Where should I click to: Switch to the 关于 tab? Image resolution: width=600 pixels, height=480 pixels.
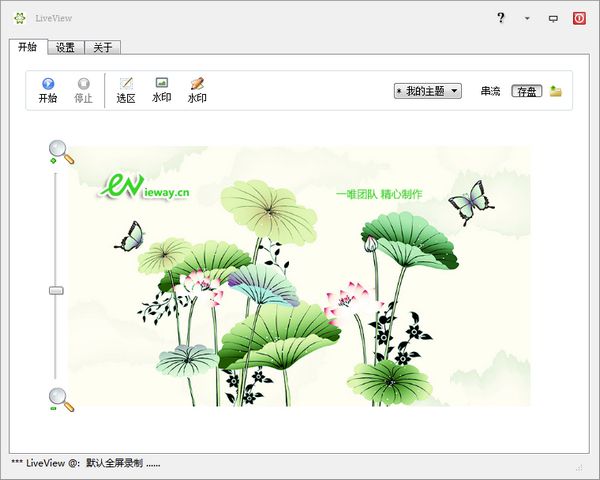102,47
